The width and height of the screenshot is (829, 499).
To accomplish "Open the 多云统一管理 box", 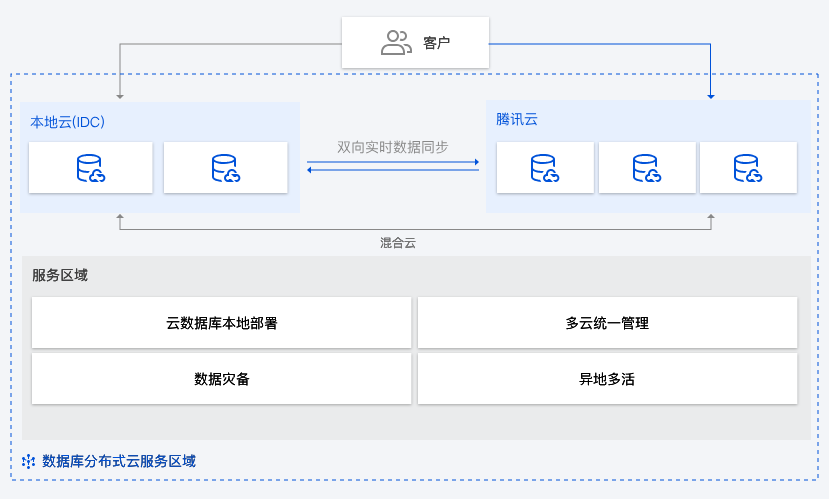I will pos(607,323).
